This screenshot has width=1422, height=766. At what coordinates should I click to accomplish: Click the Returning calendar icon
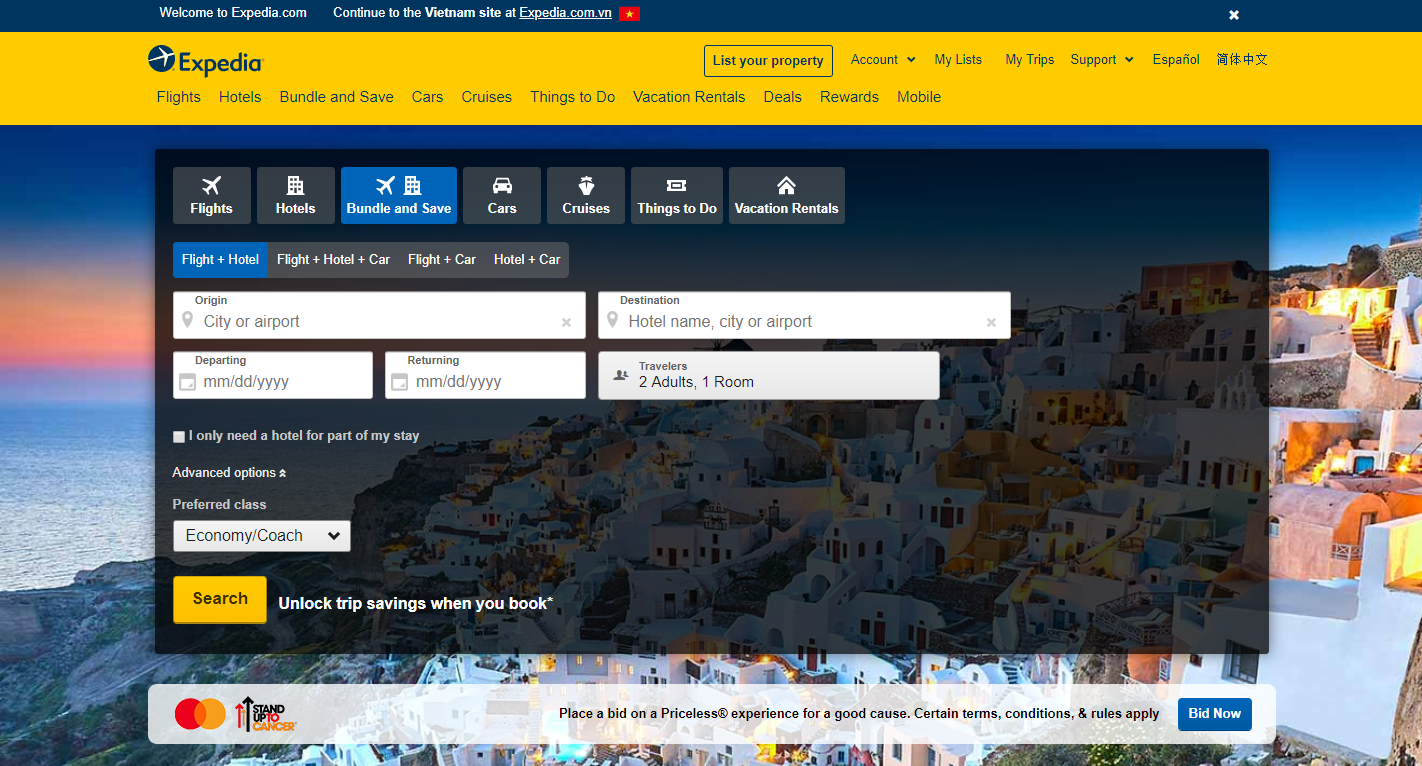pos(399,382)
